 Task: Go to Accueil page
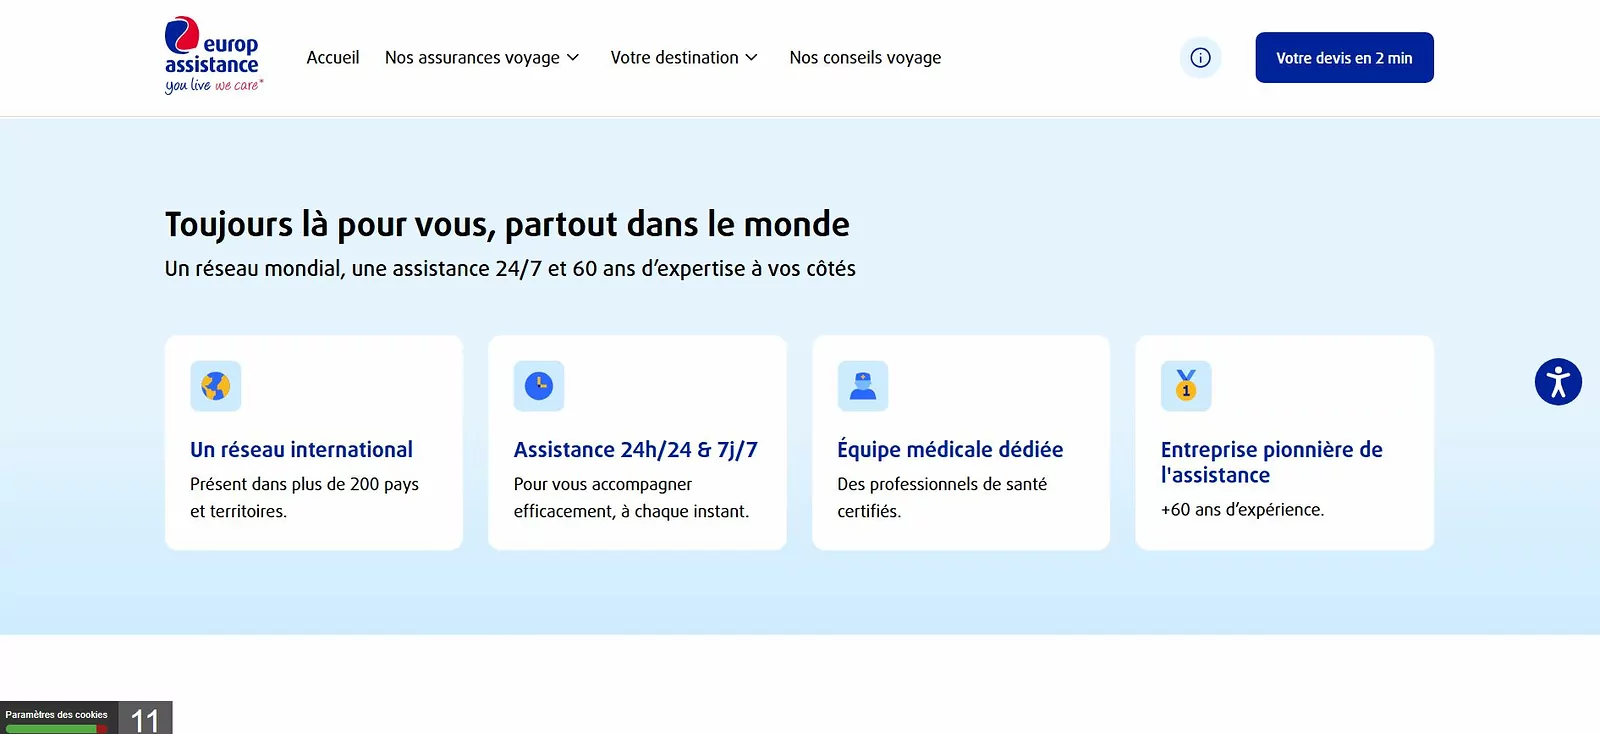[x=333, y=58]
